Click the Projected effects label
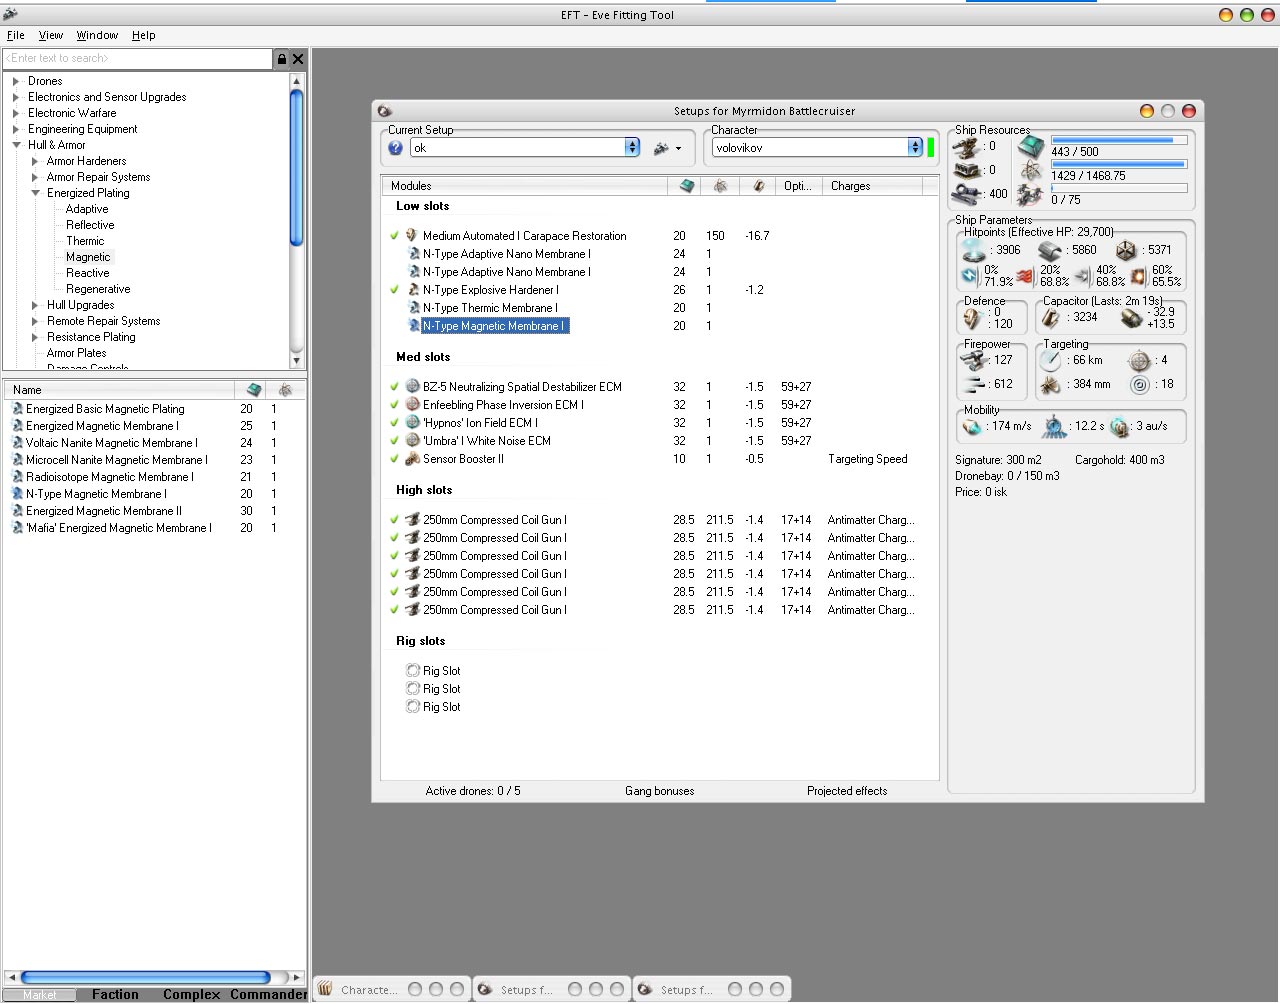This screenshot has height=1004, width=1280. [846, 791]
